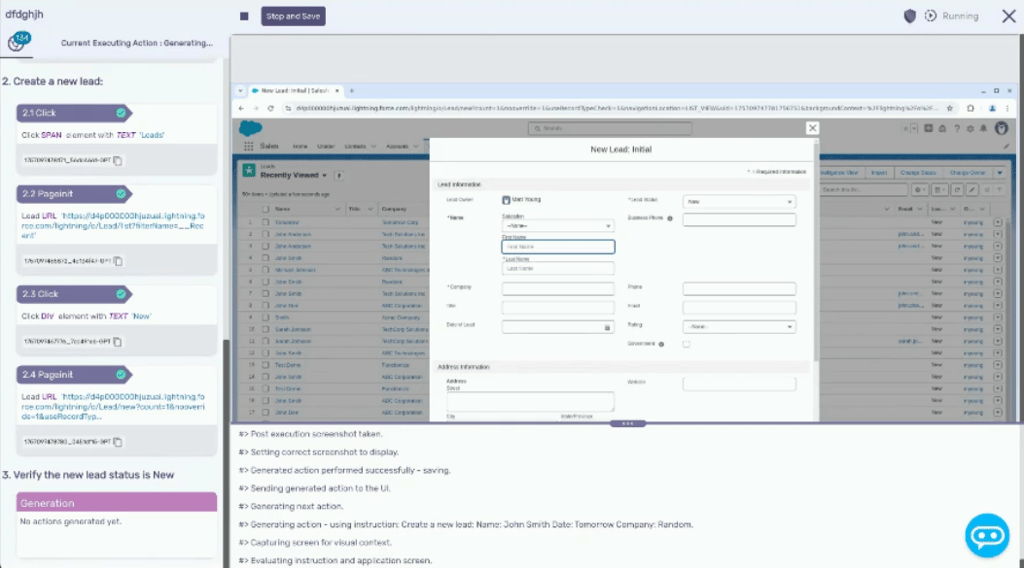Click the browser reload button
Screen dimensions: 1024x568
click(x=270, y=108)
